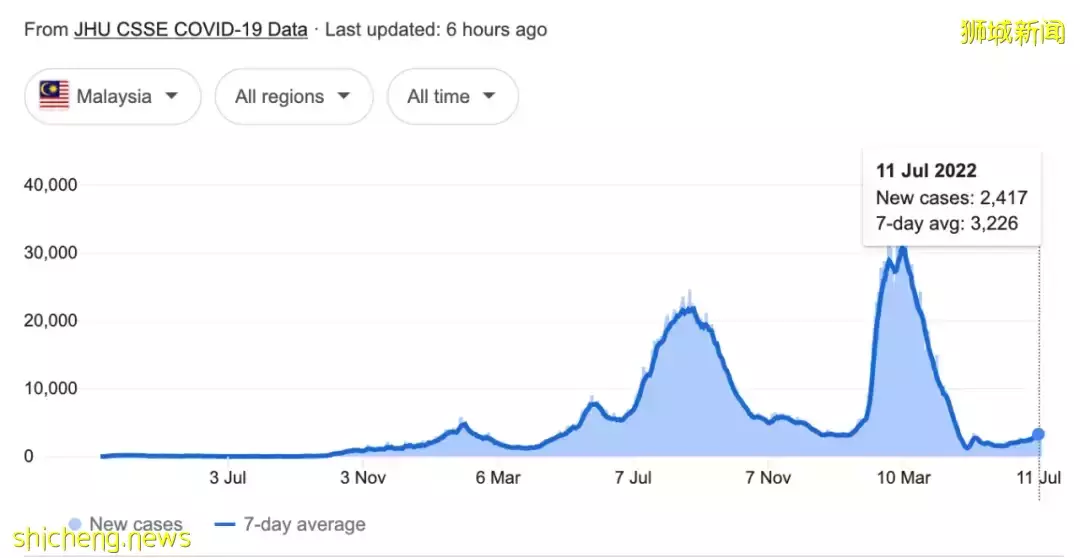
Task: Click the 40,000 y-axis label
Action: point(50,185)
